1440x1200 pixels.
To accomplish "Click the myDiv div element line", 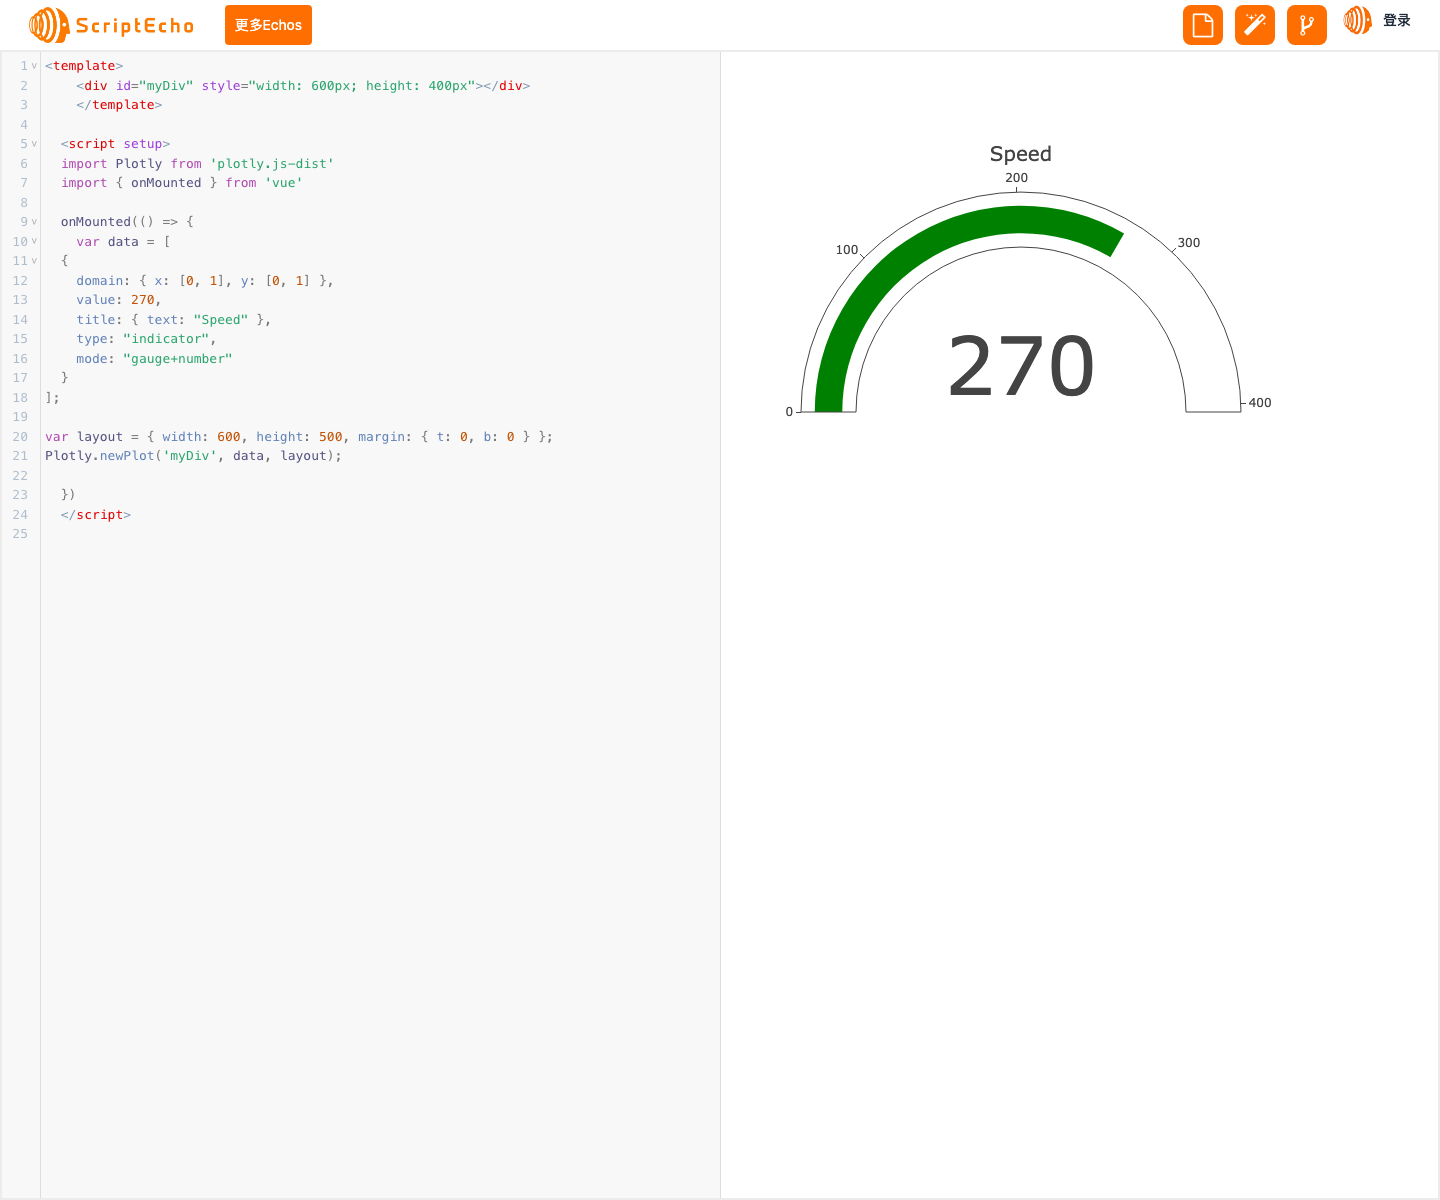I will [x=303, y=86].
